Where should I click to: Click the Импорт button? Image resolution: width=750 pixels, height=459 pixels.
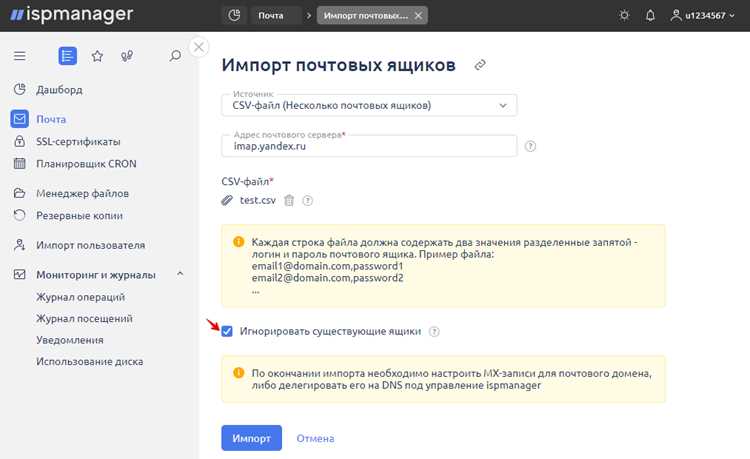[x=252, y=438]
